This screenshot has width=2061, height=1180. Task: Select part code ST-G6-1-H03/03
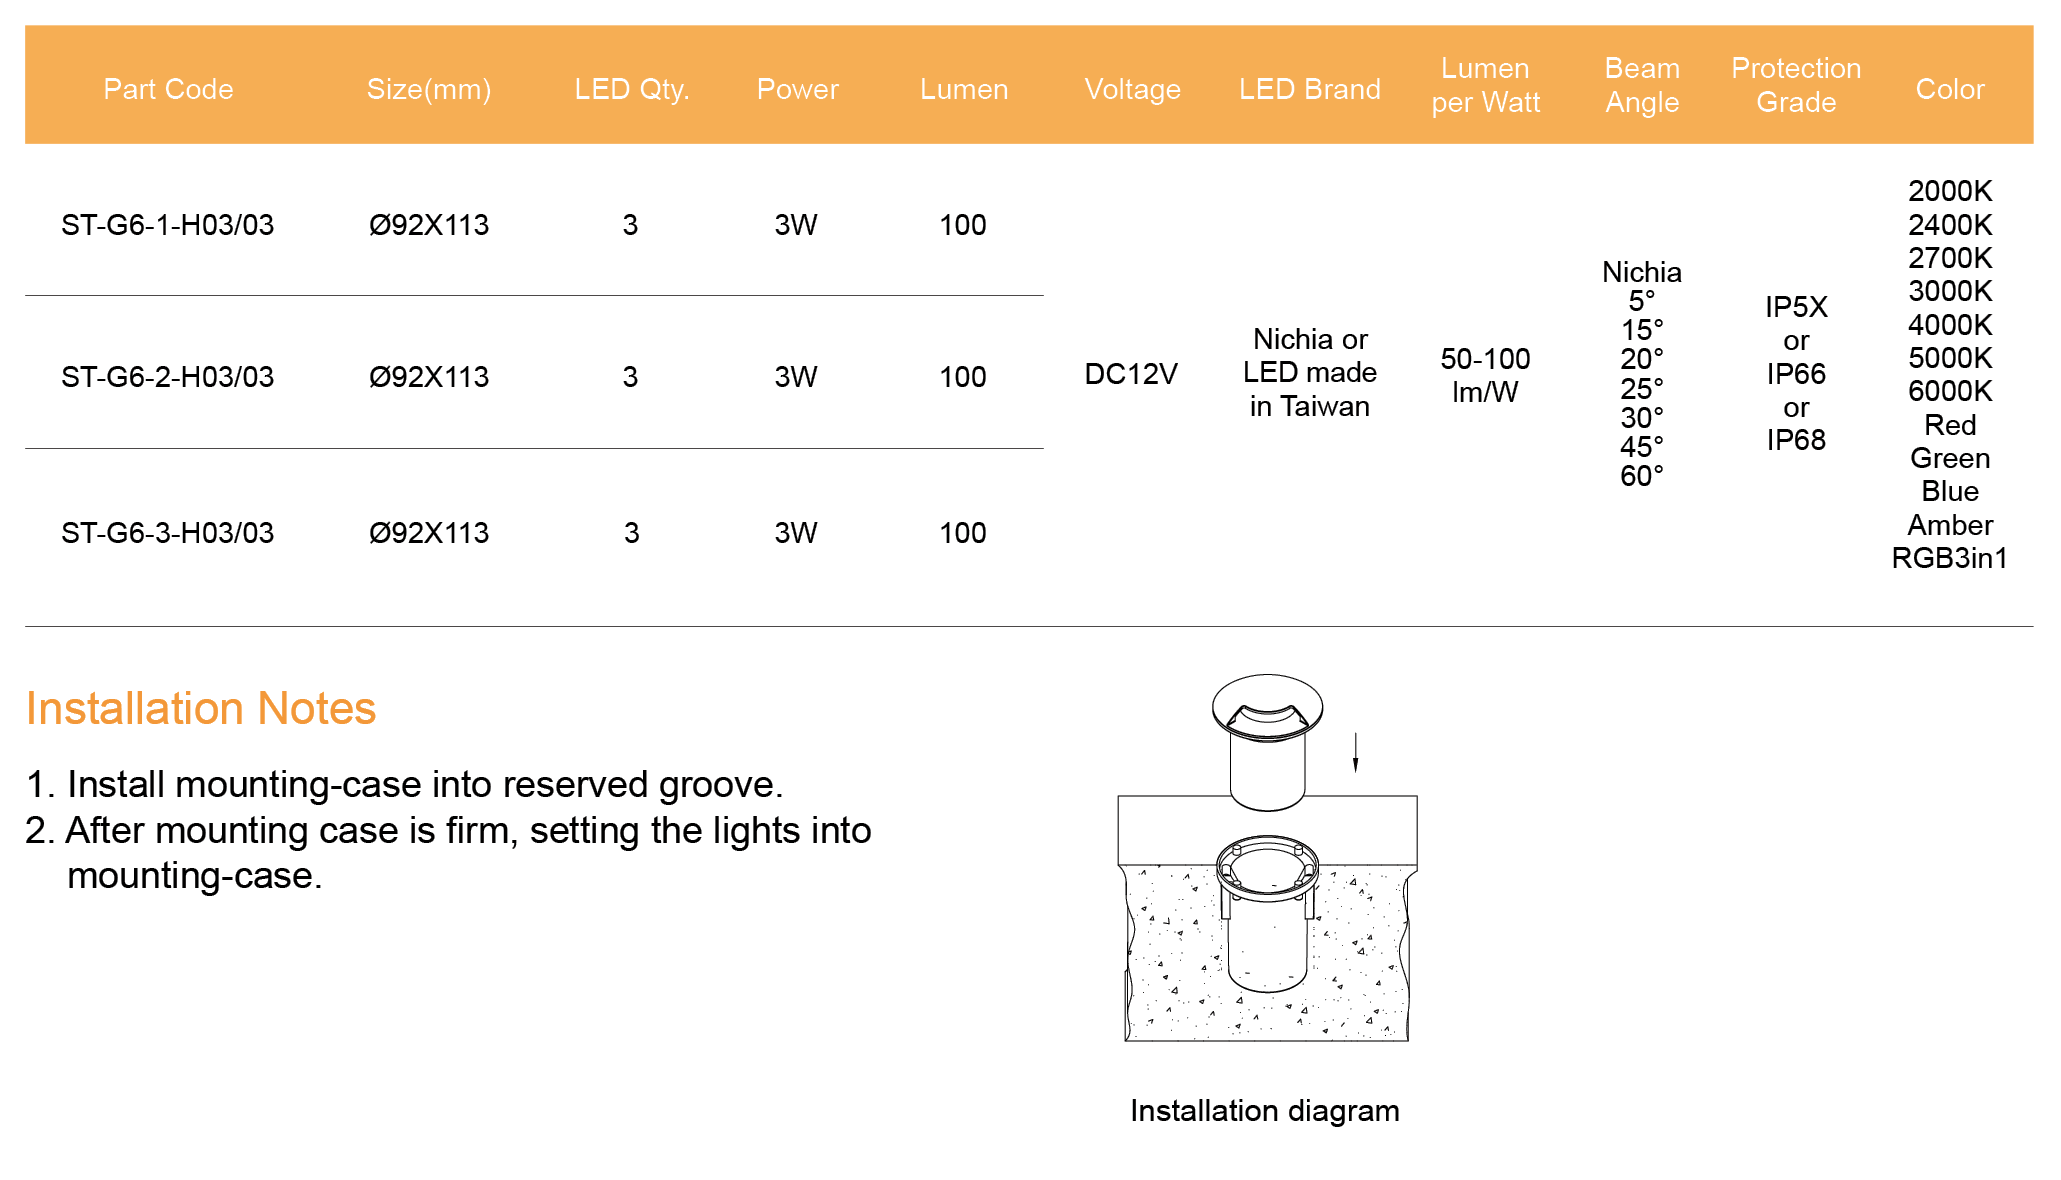click(x=167, y=225)
